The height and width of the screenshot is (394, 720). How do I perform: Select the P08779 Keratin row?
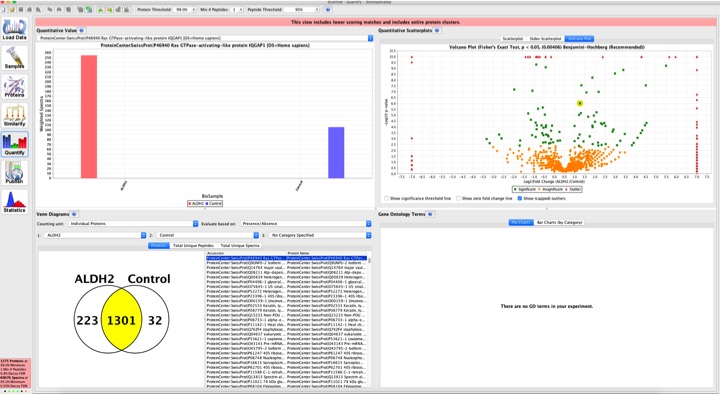pyautogui.click(x=287, y=310)
